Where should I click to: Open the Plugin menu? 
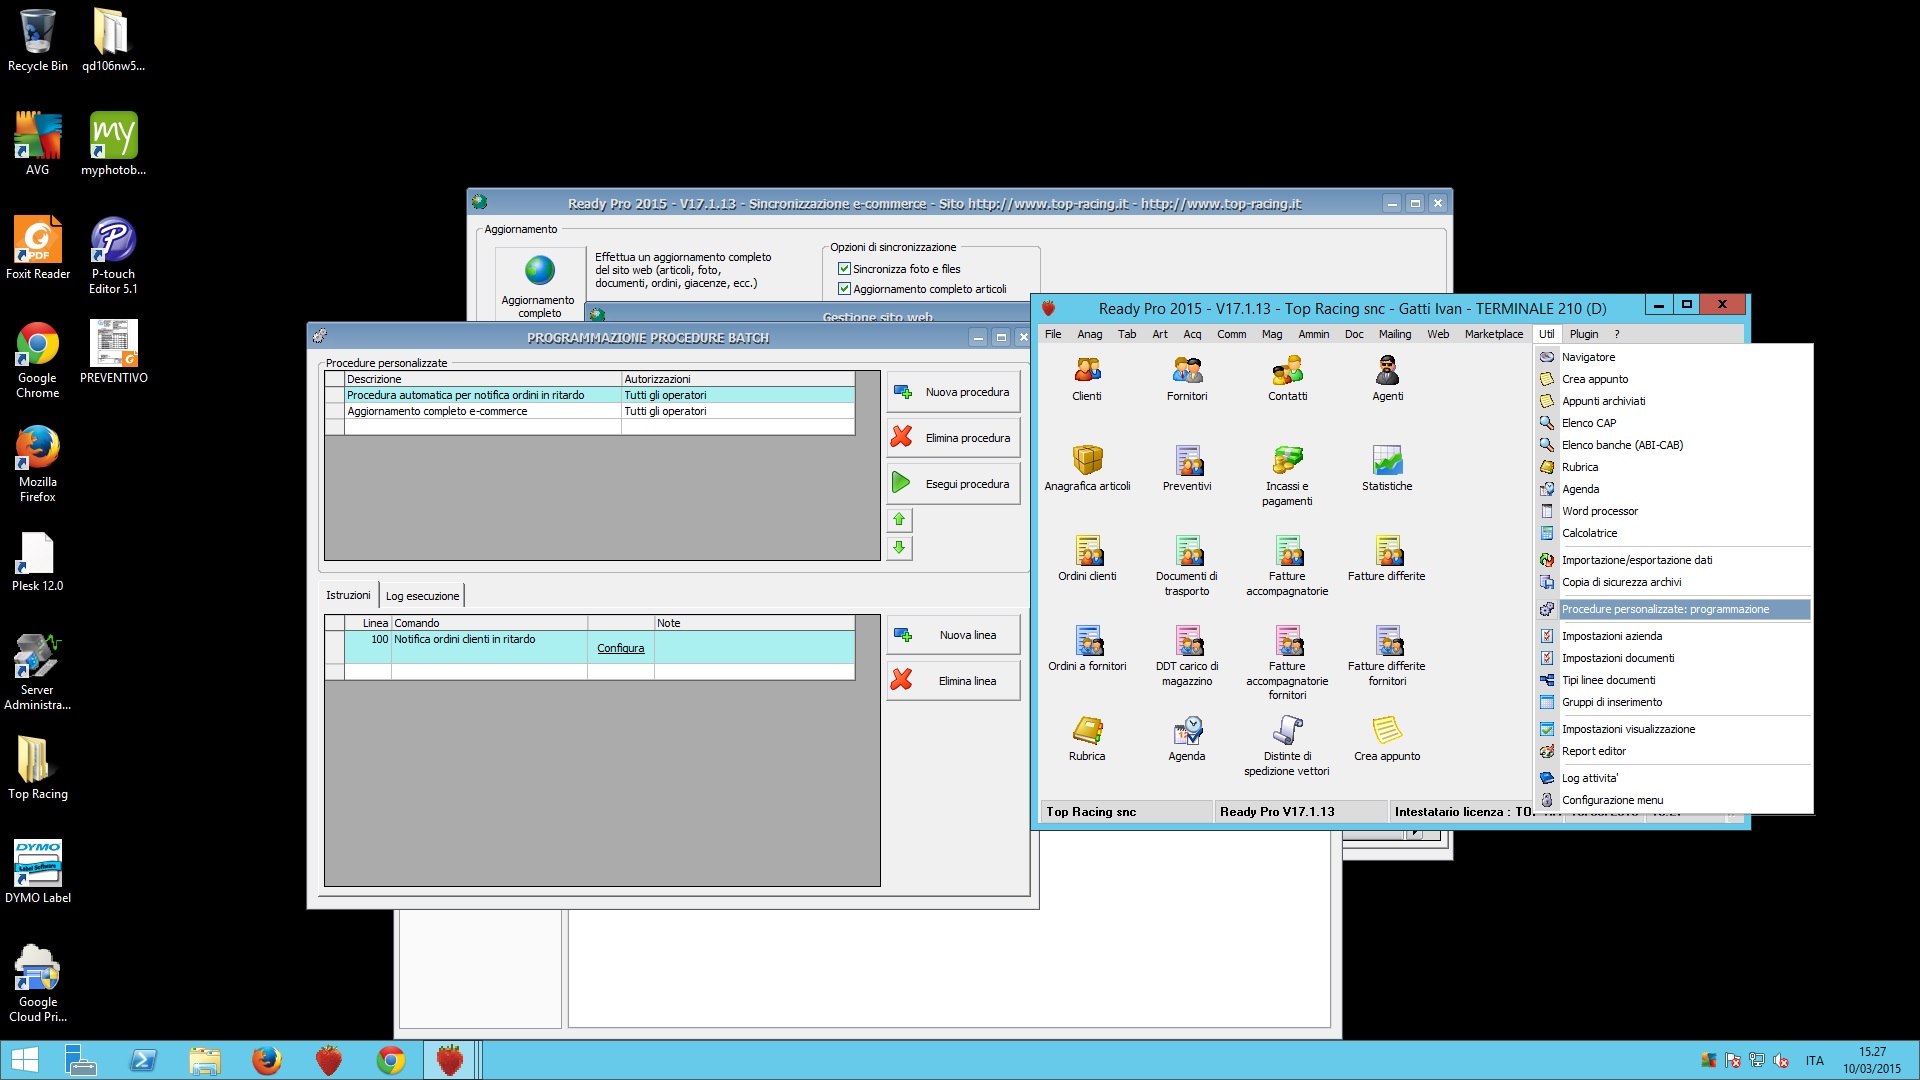[x=1583, y=334]
